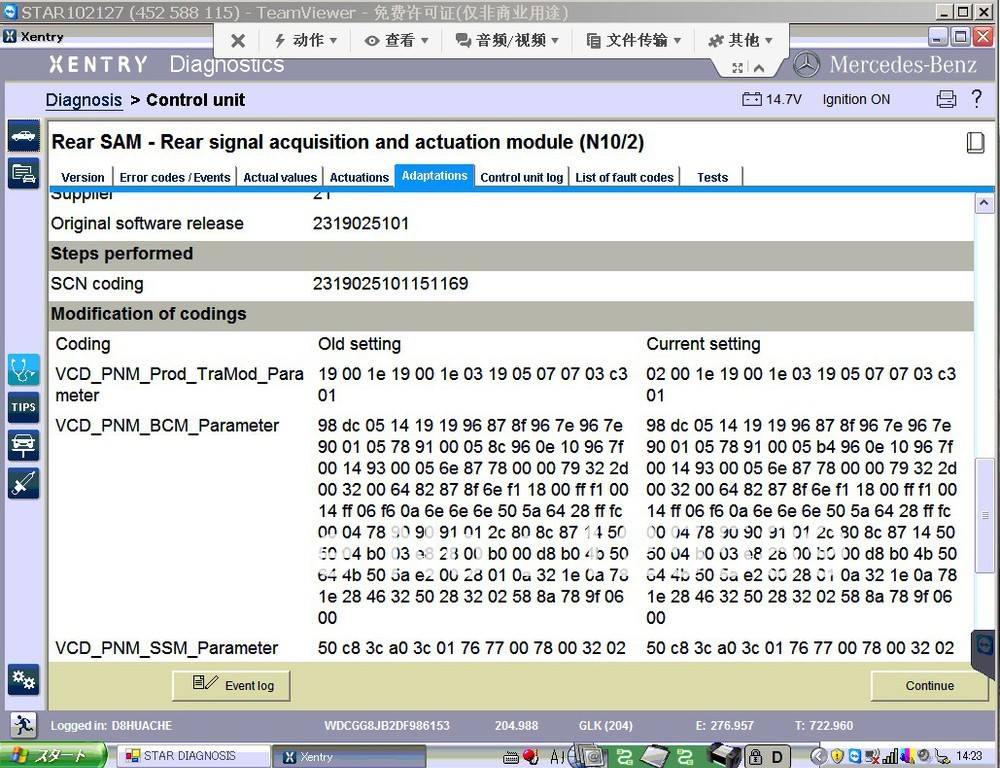Image resolution: width=1000 pixels, height=768 pixels.
Task: Switch to the Actual values tab
Action: pos(280,177)
